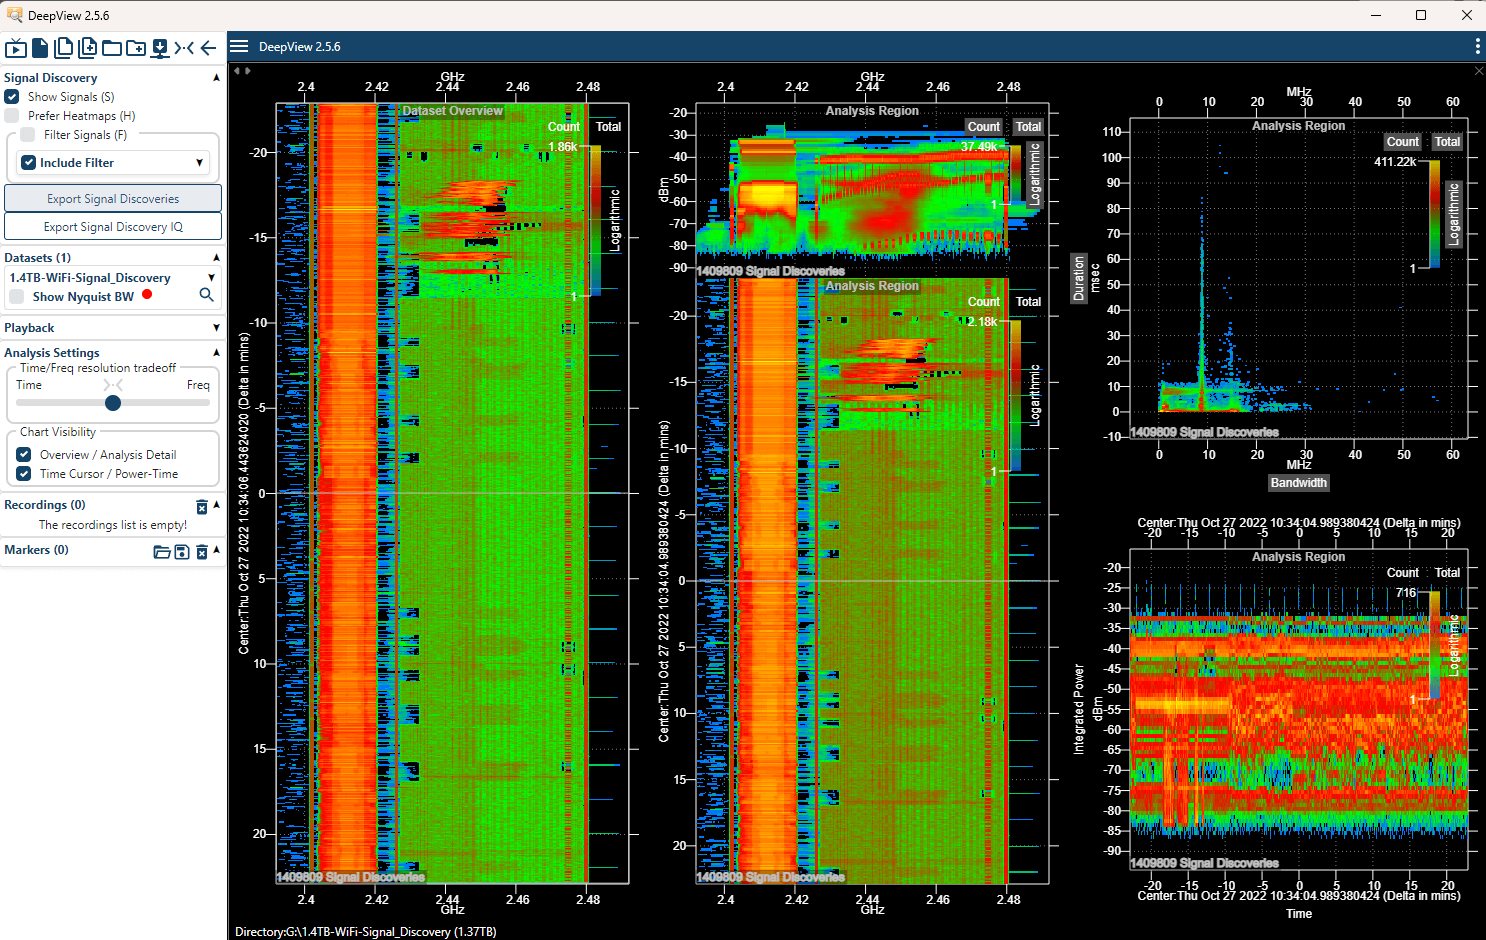Create a new file using the toolbar icon

pos(40,47)
